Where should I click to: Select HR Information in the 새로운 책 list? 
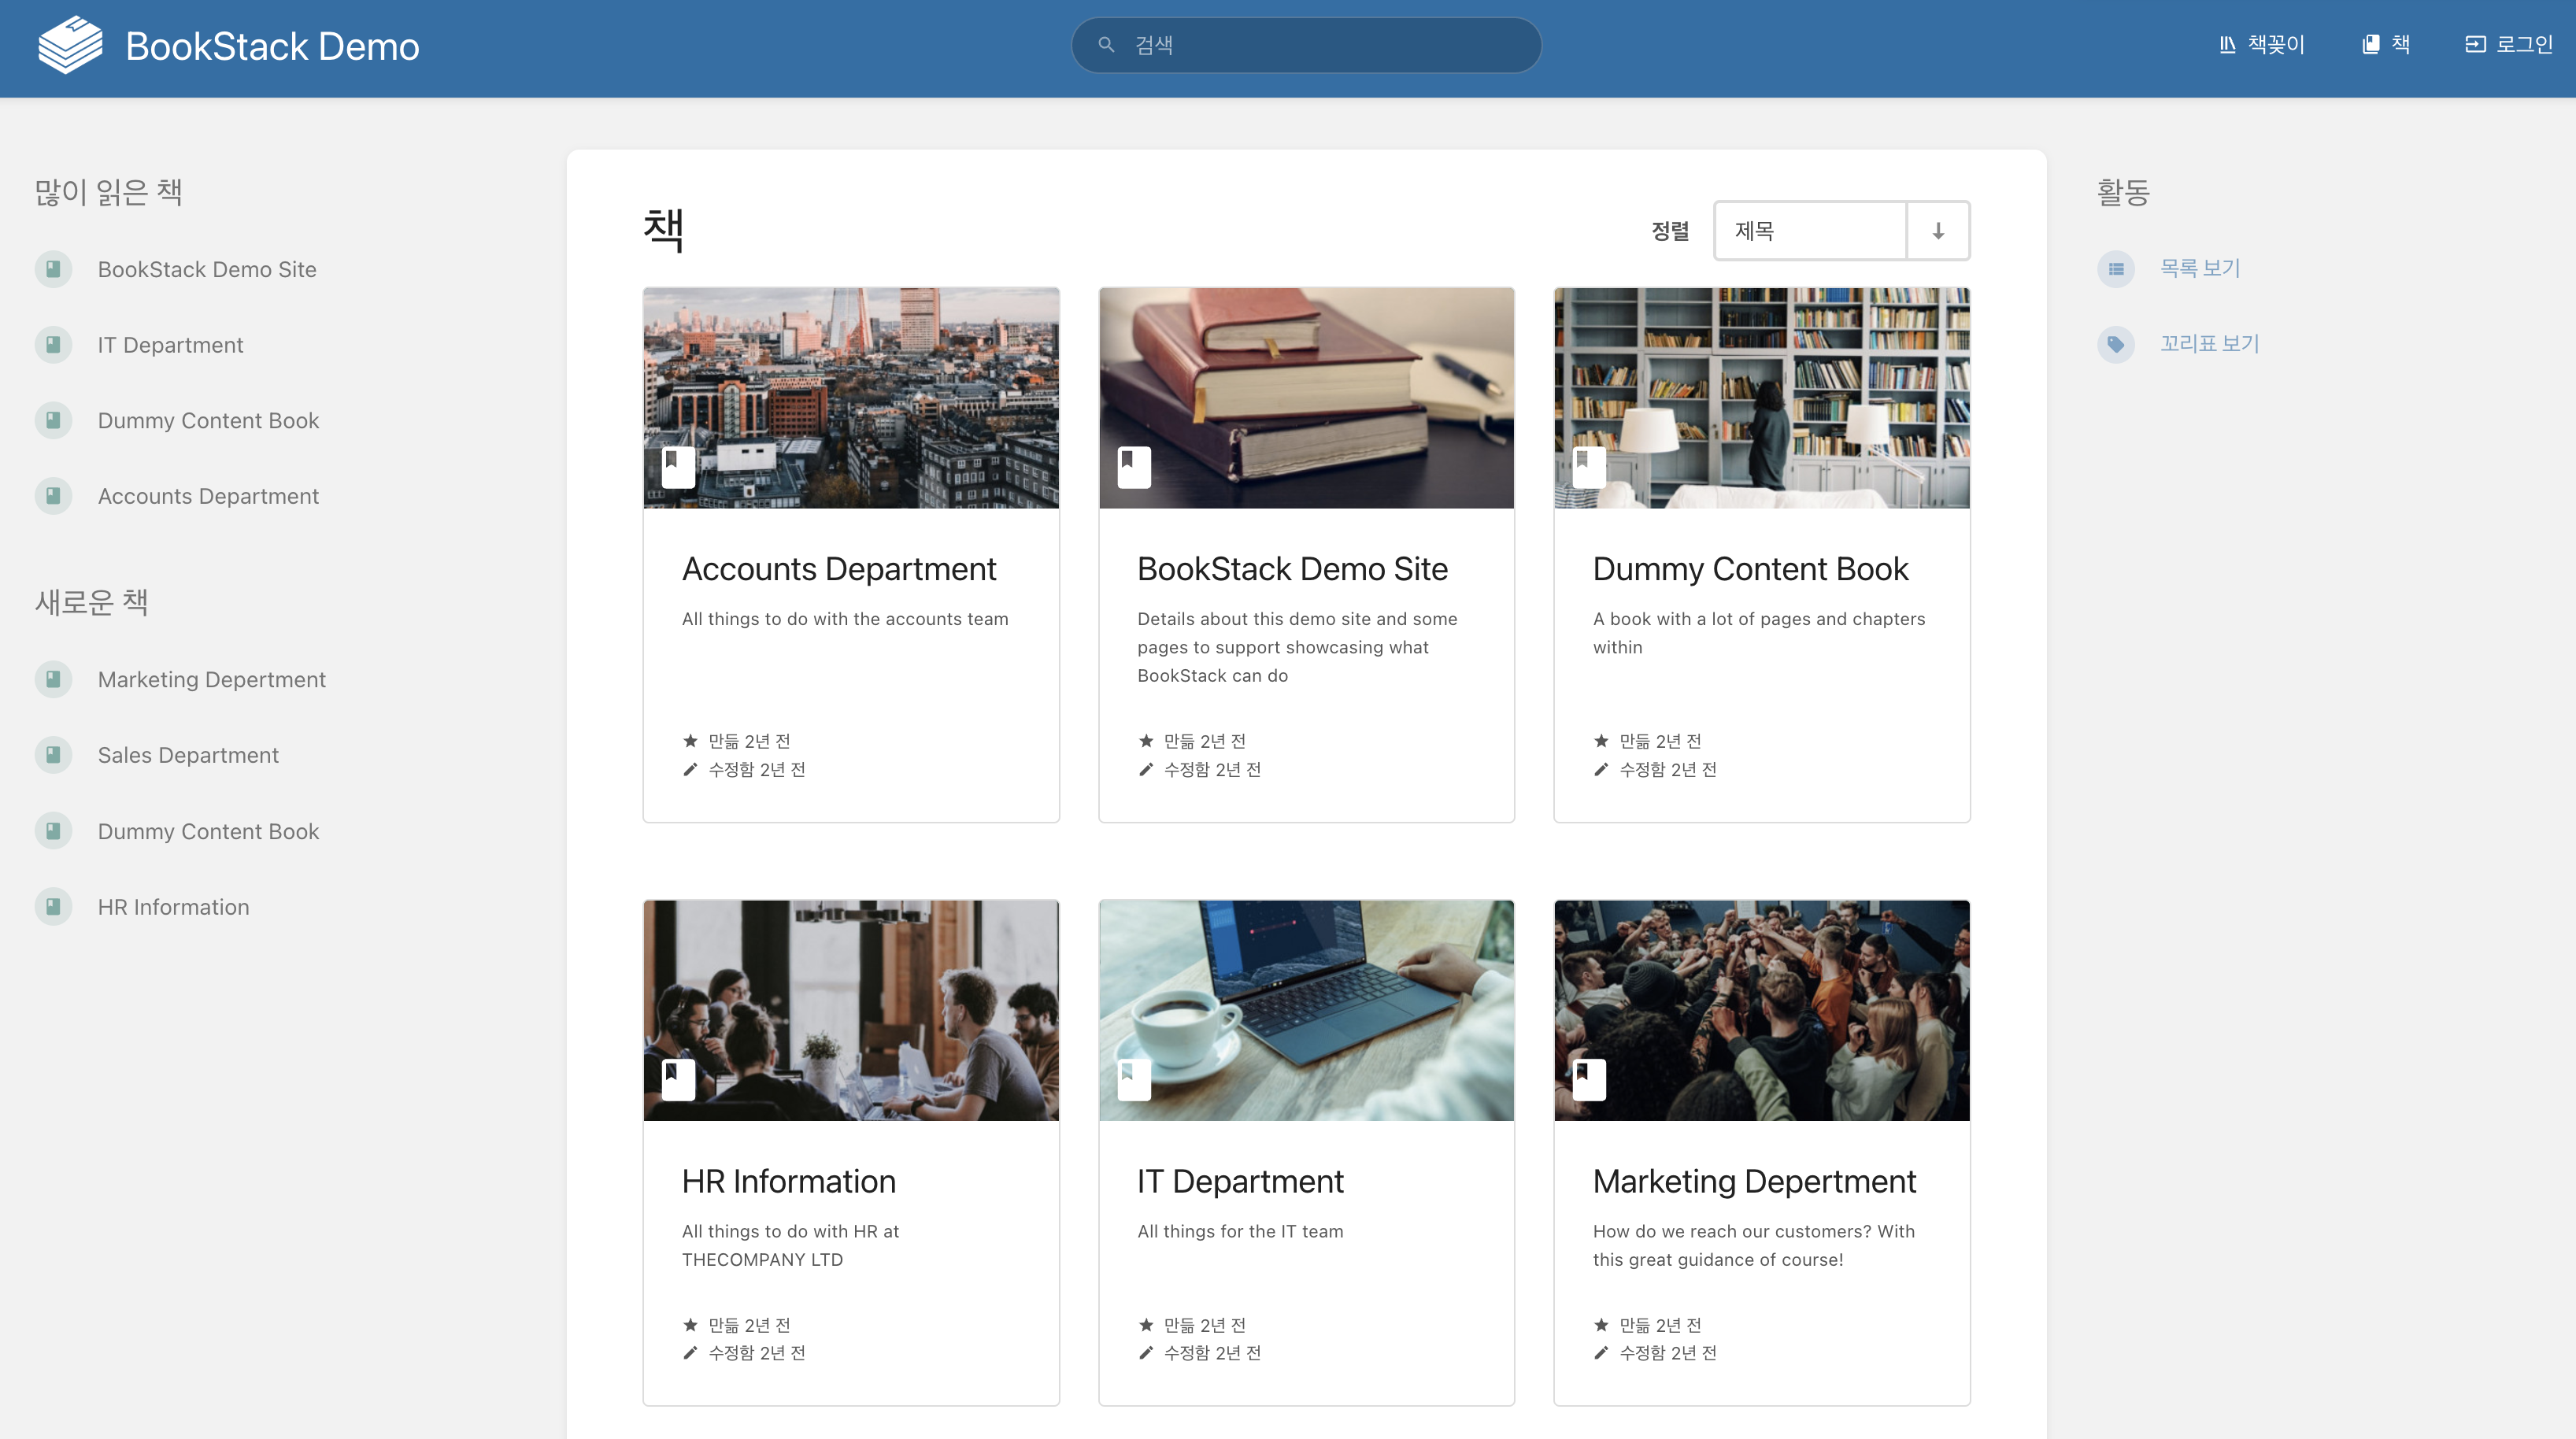click(x=173, y=907)
